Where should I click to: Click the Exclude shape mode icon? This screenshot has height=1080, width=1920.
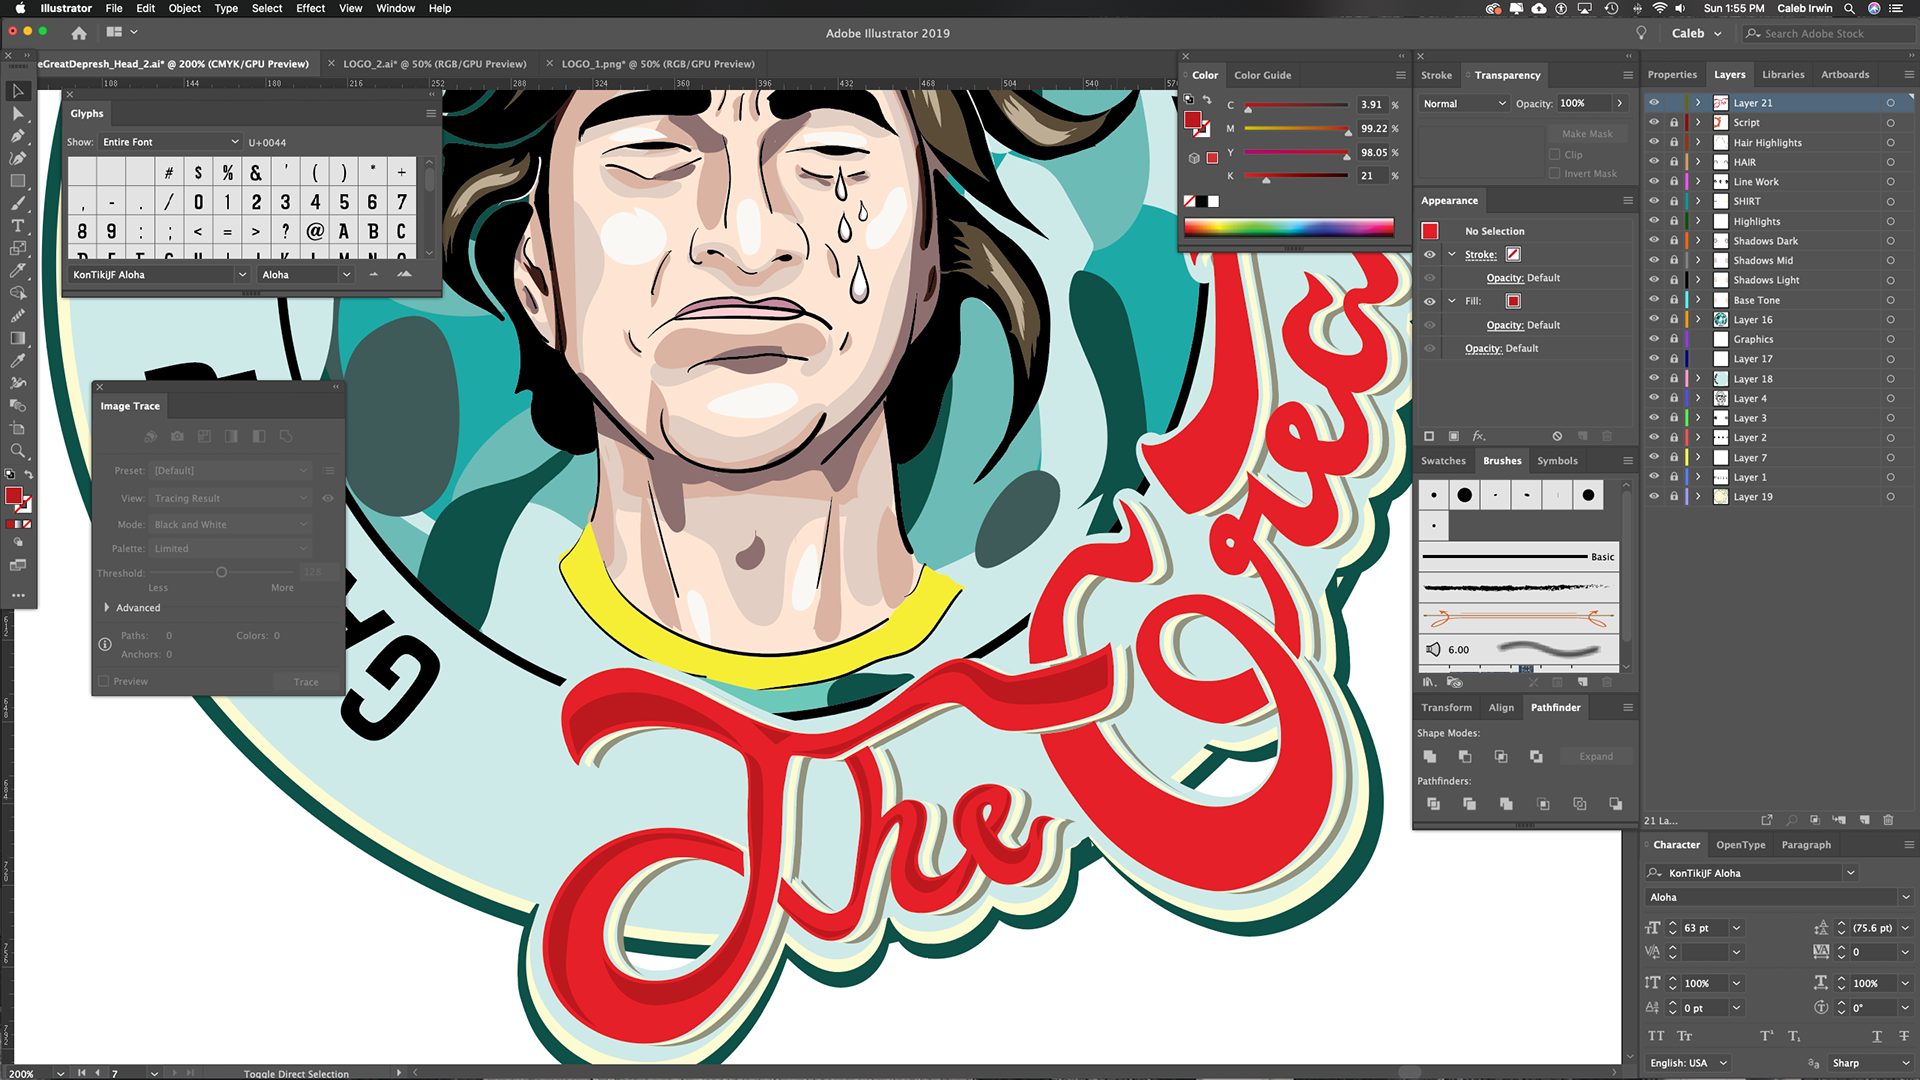[1536, 757]
